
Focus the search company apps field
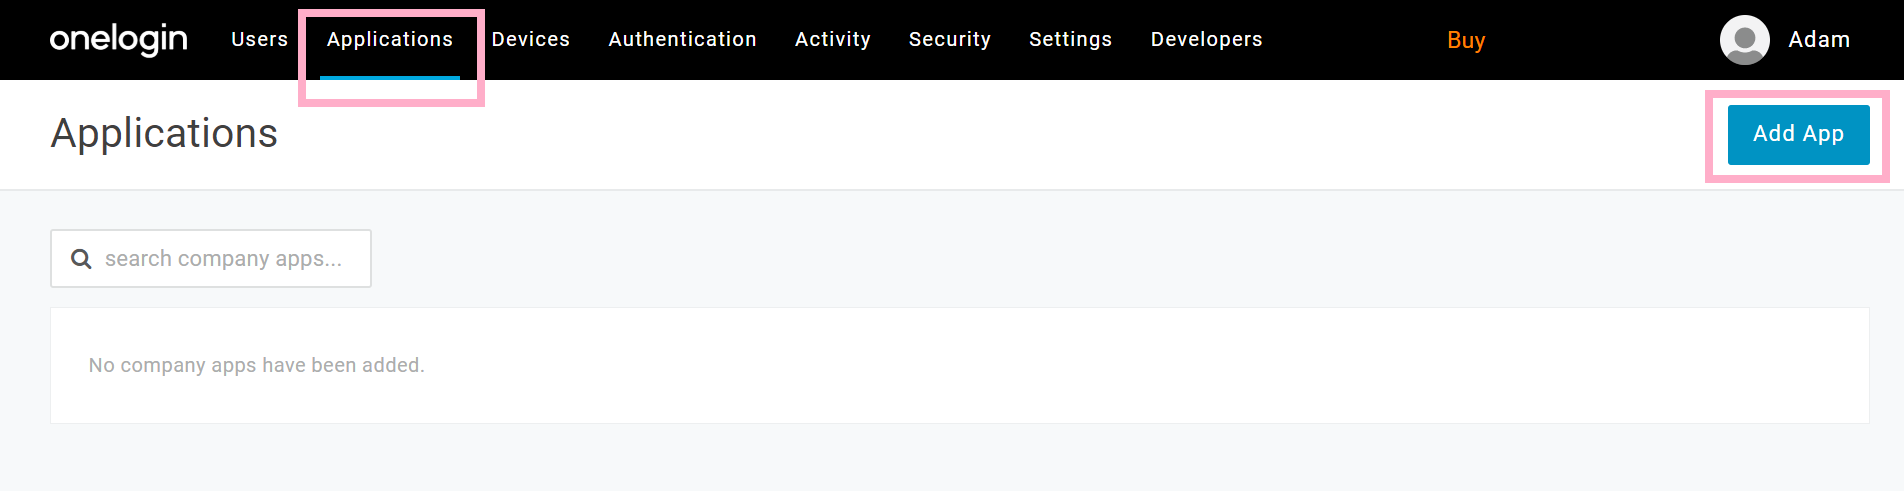211,259
